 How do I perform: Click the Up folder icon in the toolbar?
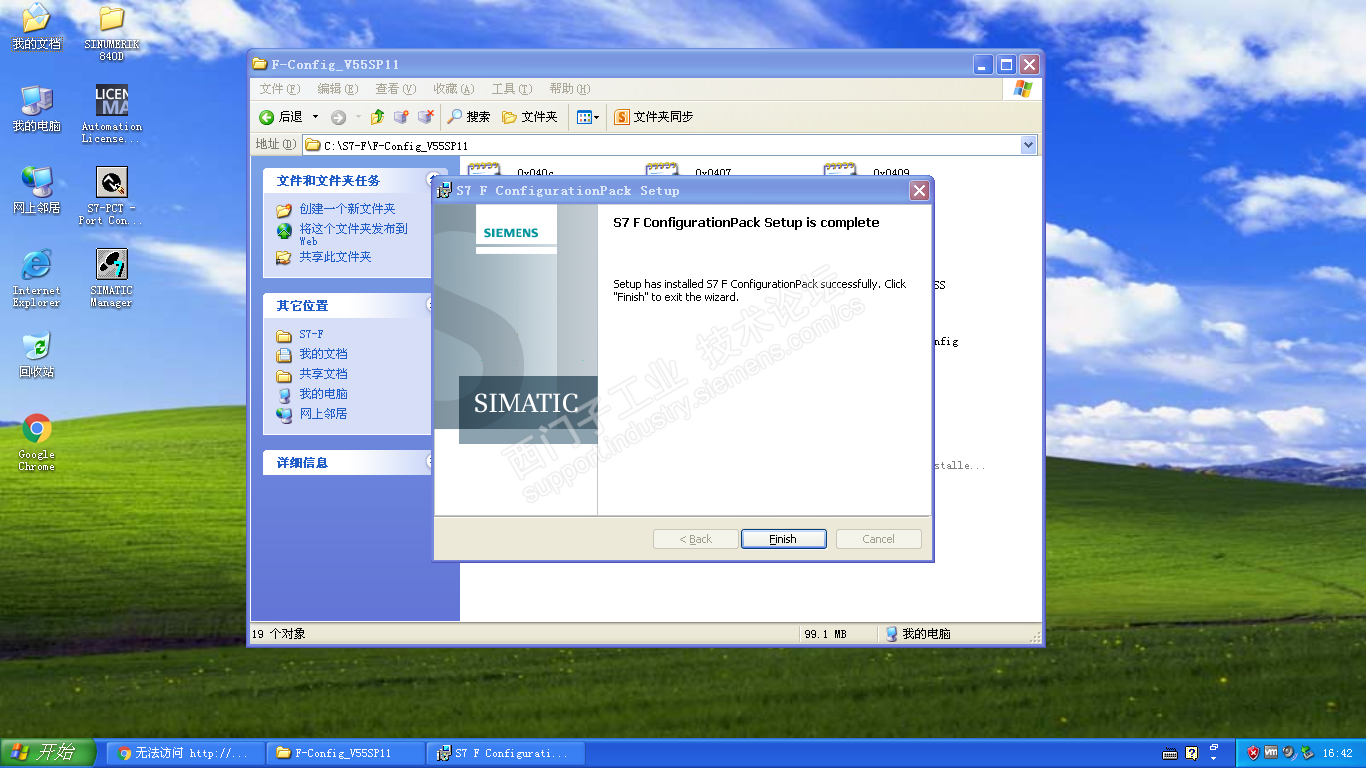[x=377, y=117]
